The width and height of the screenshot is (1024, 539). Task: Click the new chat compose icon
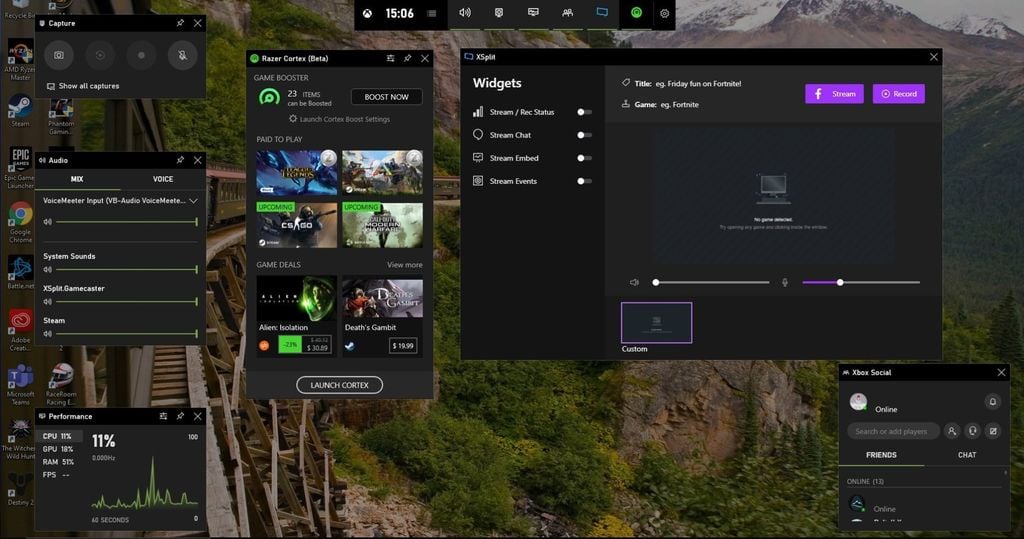pyautogui.click(x=993, y=431)
